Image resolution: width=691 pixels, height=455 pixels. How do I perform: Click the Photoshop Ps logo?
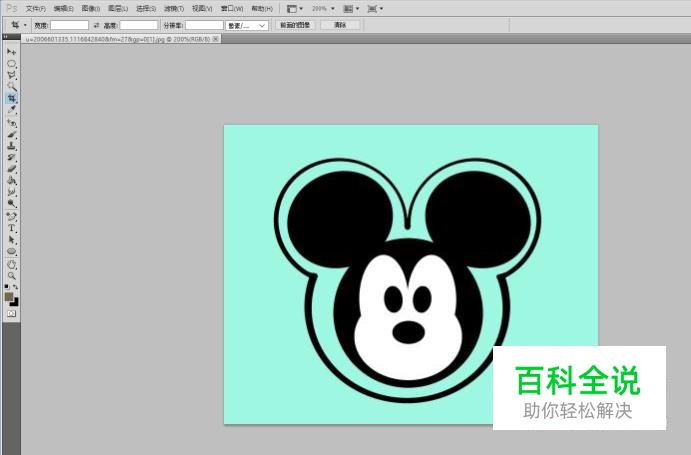11,8
